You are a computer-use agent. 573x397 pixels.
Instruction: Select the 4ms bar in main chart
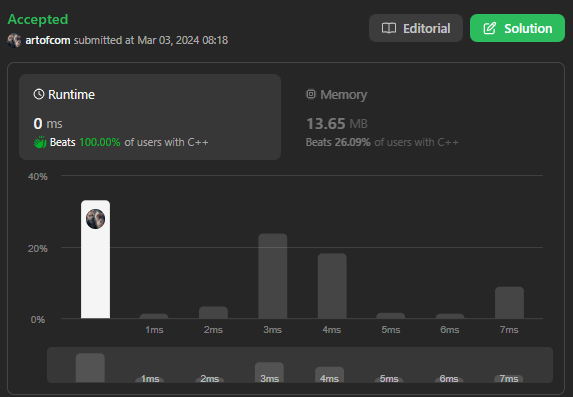tap(332, 286)
